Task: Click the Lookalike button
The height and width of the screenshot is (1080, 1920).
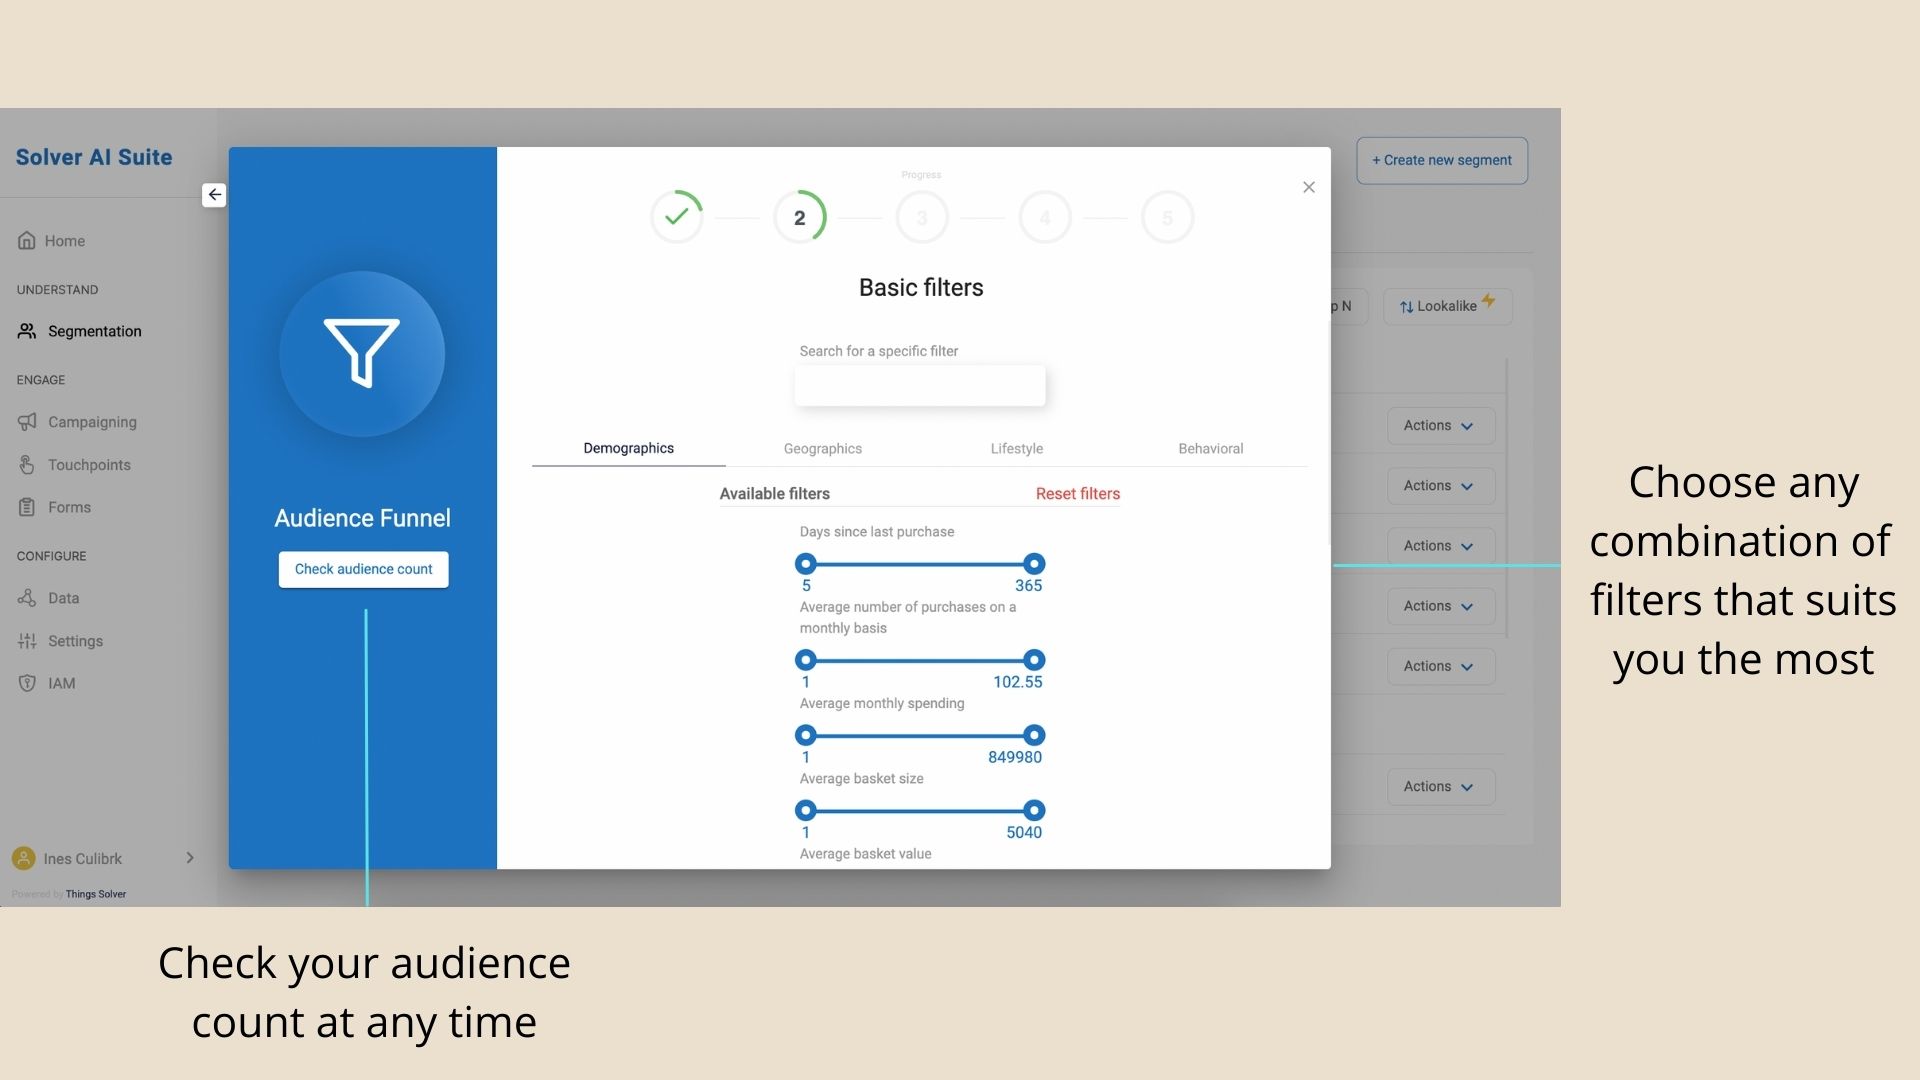Action: (x=1447, y=306)
